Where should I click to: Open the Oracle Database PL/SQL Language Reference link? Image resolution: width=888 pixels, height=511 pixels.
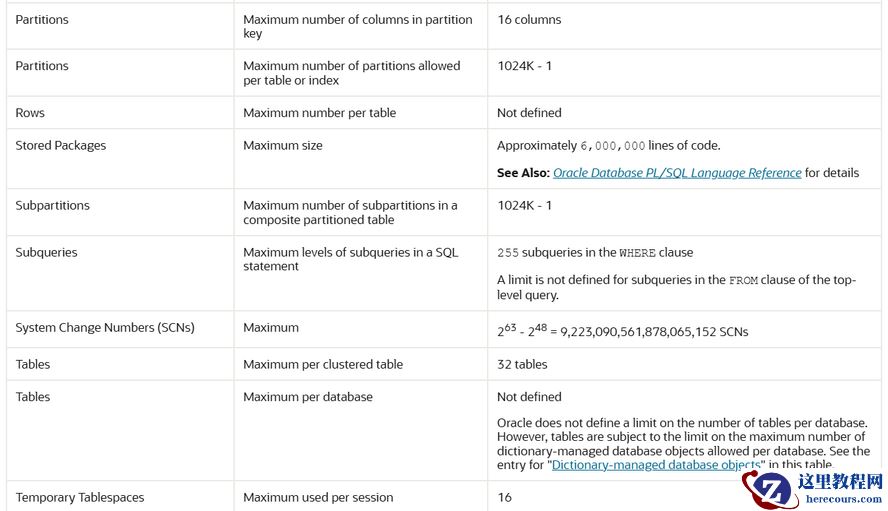click(677, 173)
